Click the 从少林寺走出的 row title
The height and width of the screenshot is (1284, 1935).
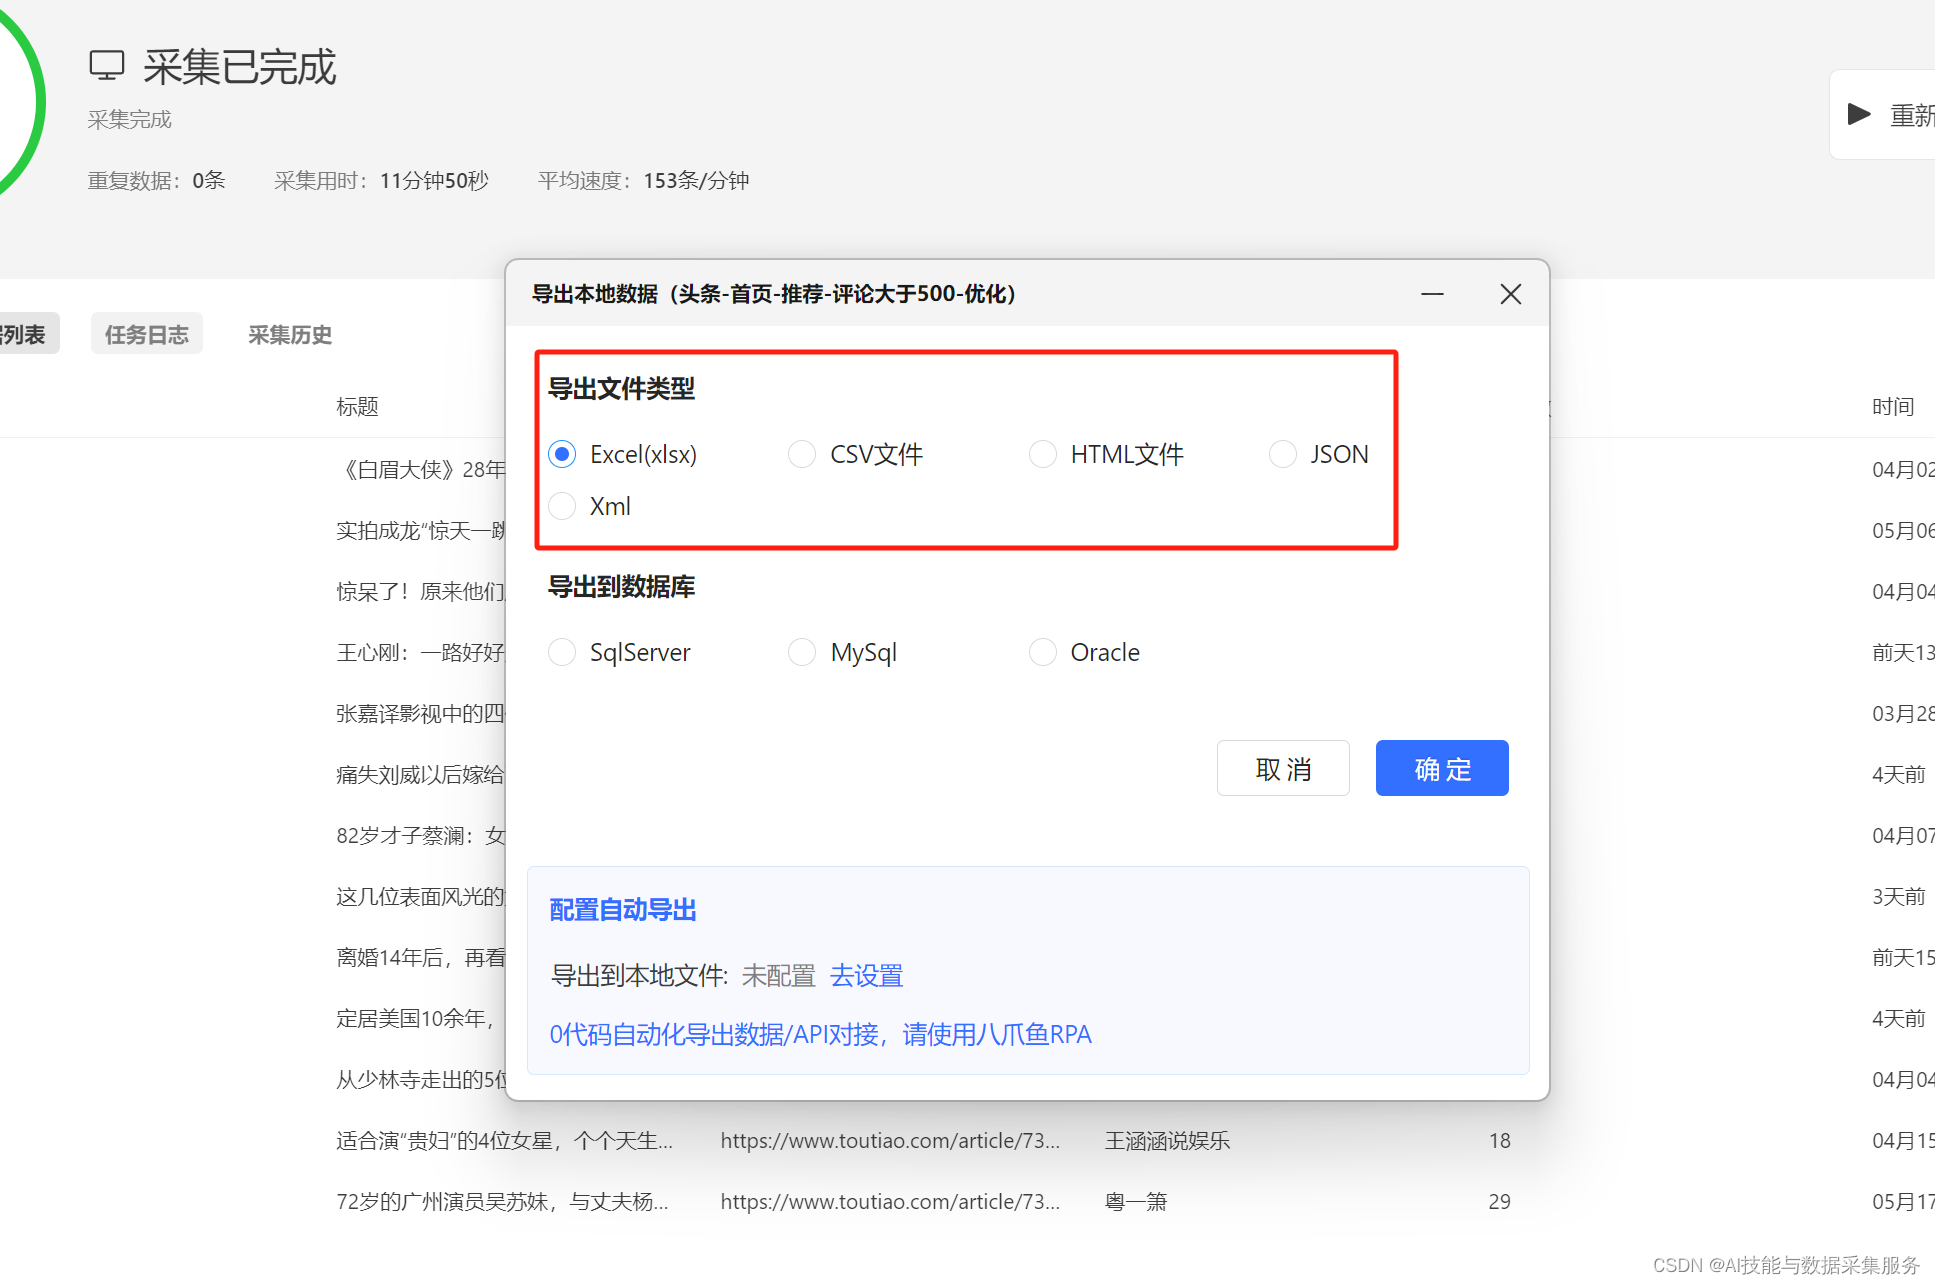(421, 1080)
